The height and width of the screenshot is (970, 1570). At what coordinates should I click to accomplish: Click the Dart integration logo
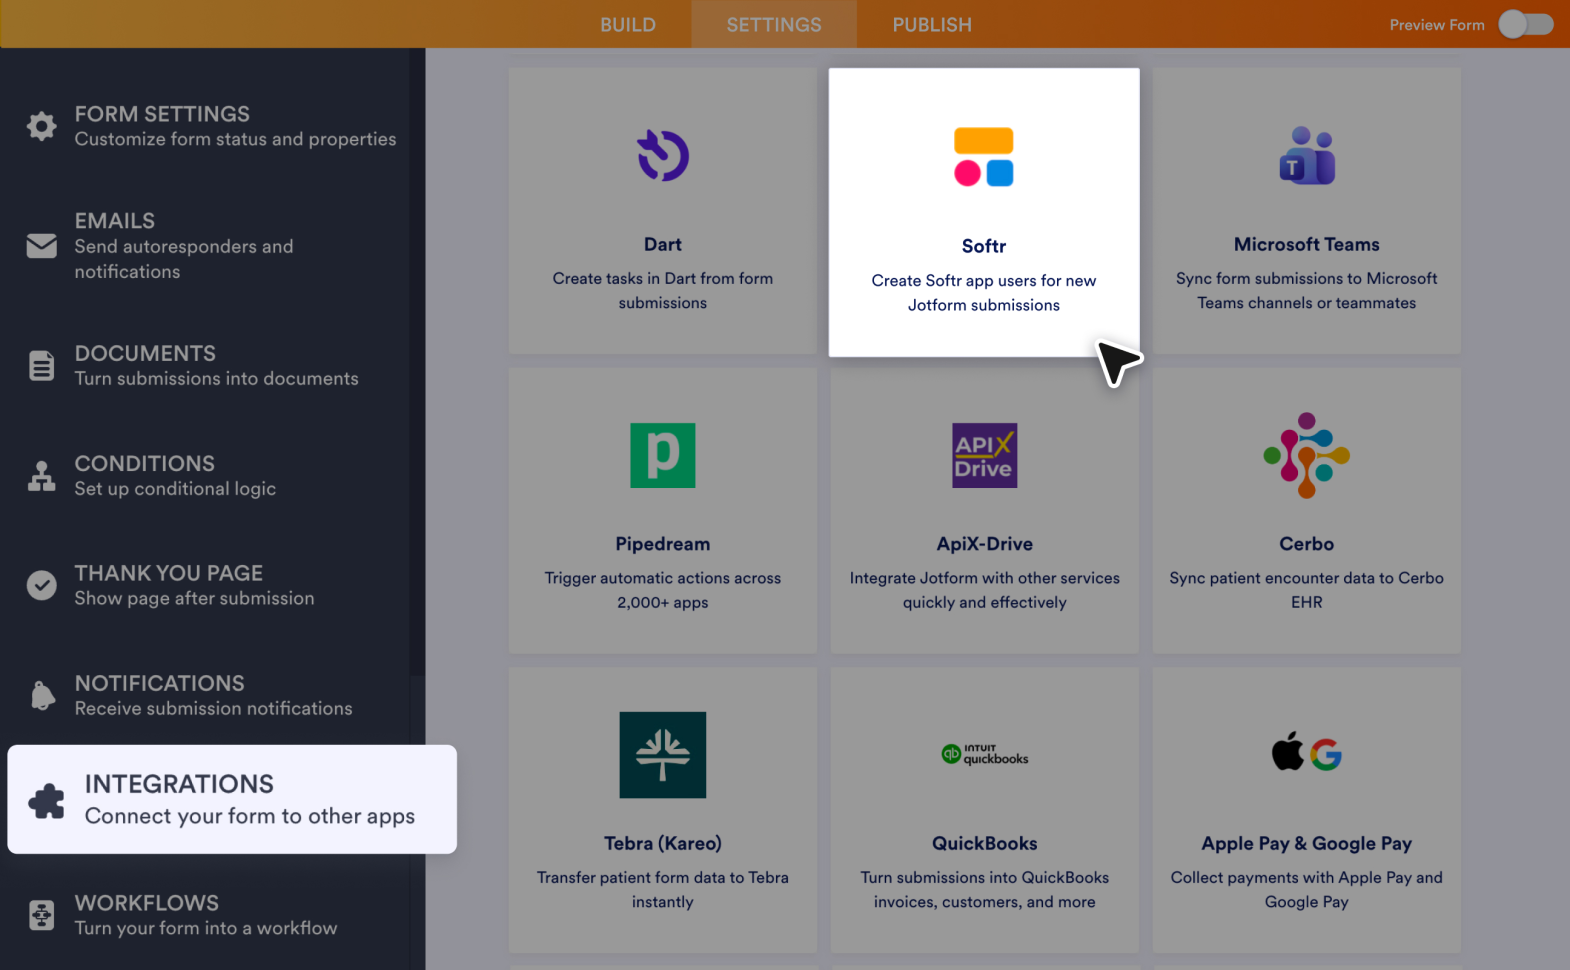click(x=663, y=155)
